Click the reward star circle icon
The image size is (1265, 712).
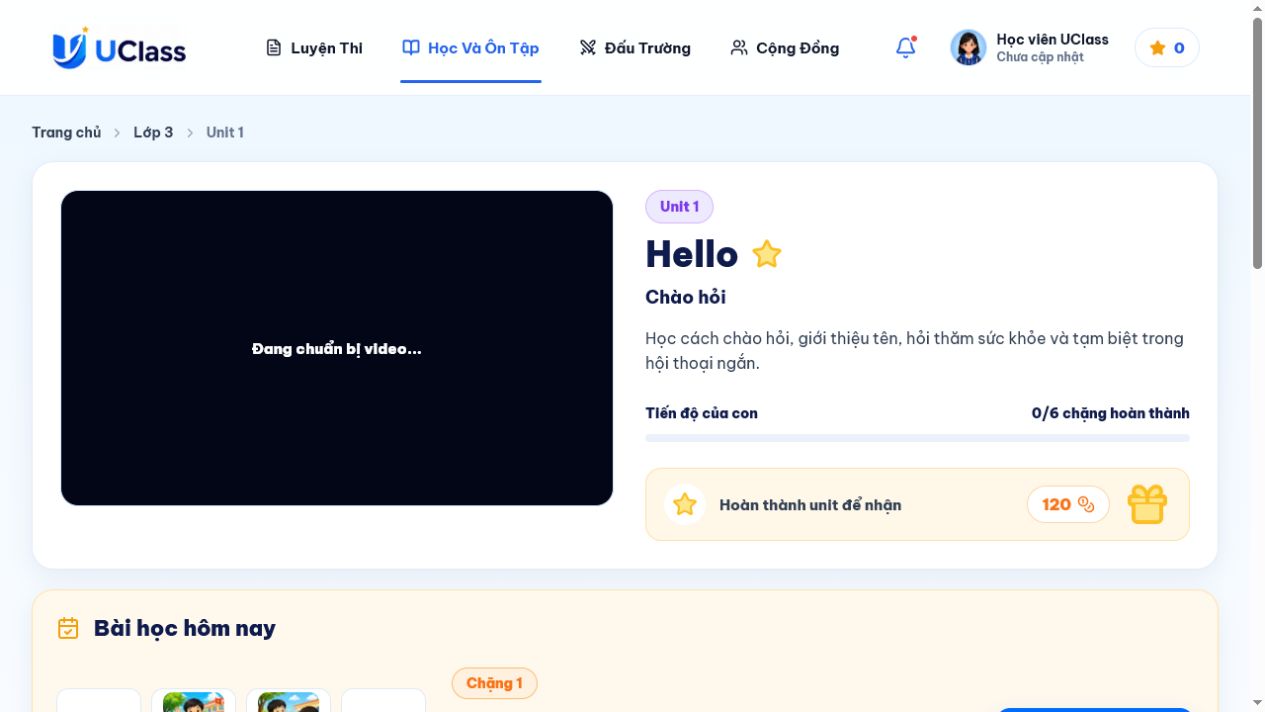(x=685, y=504)
